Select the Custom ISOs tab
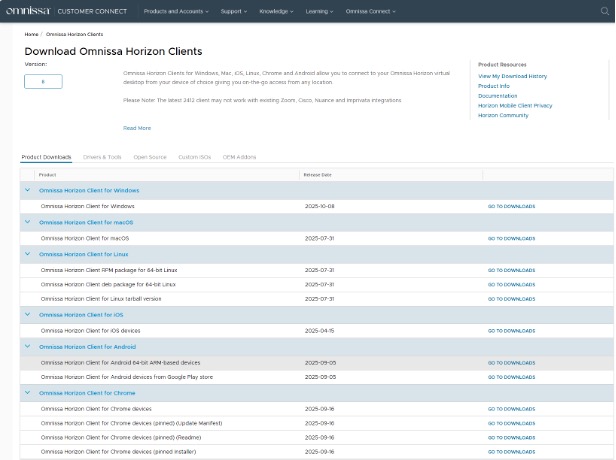Screen dimensions: 616x460 [194, 157]
